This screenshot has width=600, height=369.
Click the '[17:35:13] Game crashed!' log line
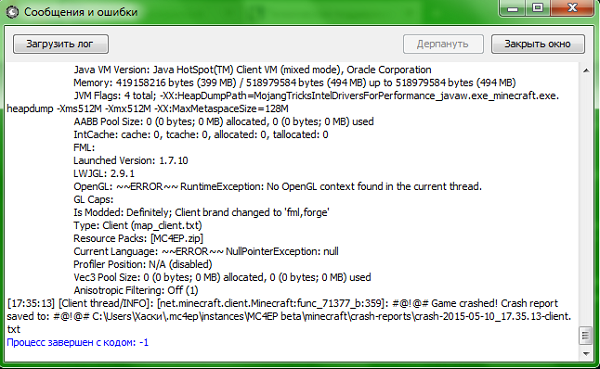283,303
